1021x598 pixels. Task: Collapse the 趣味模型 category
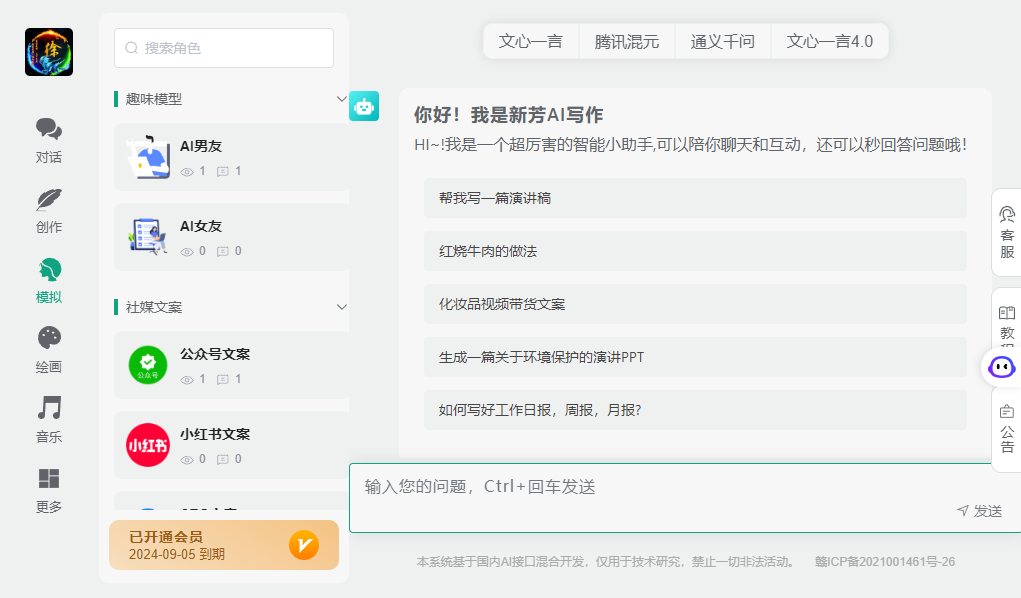pos(341,99)
